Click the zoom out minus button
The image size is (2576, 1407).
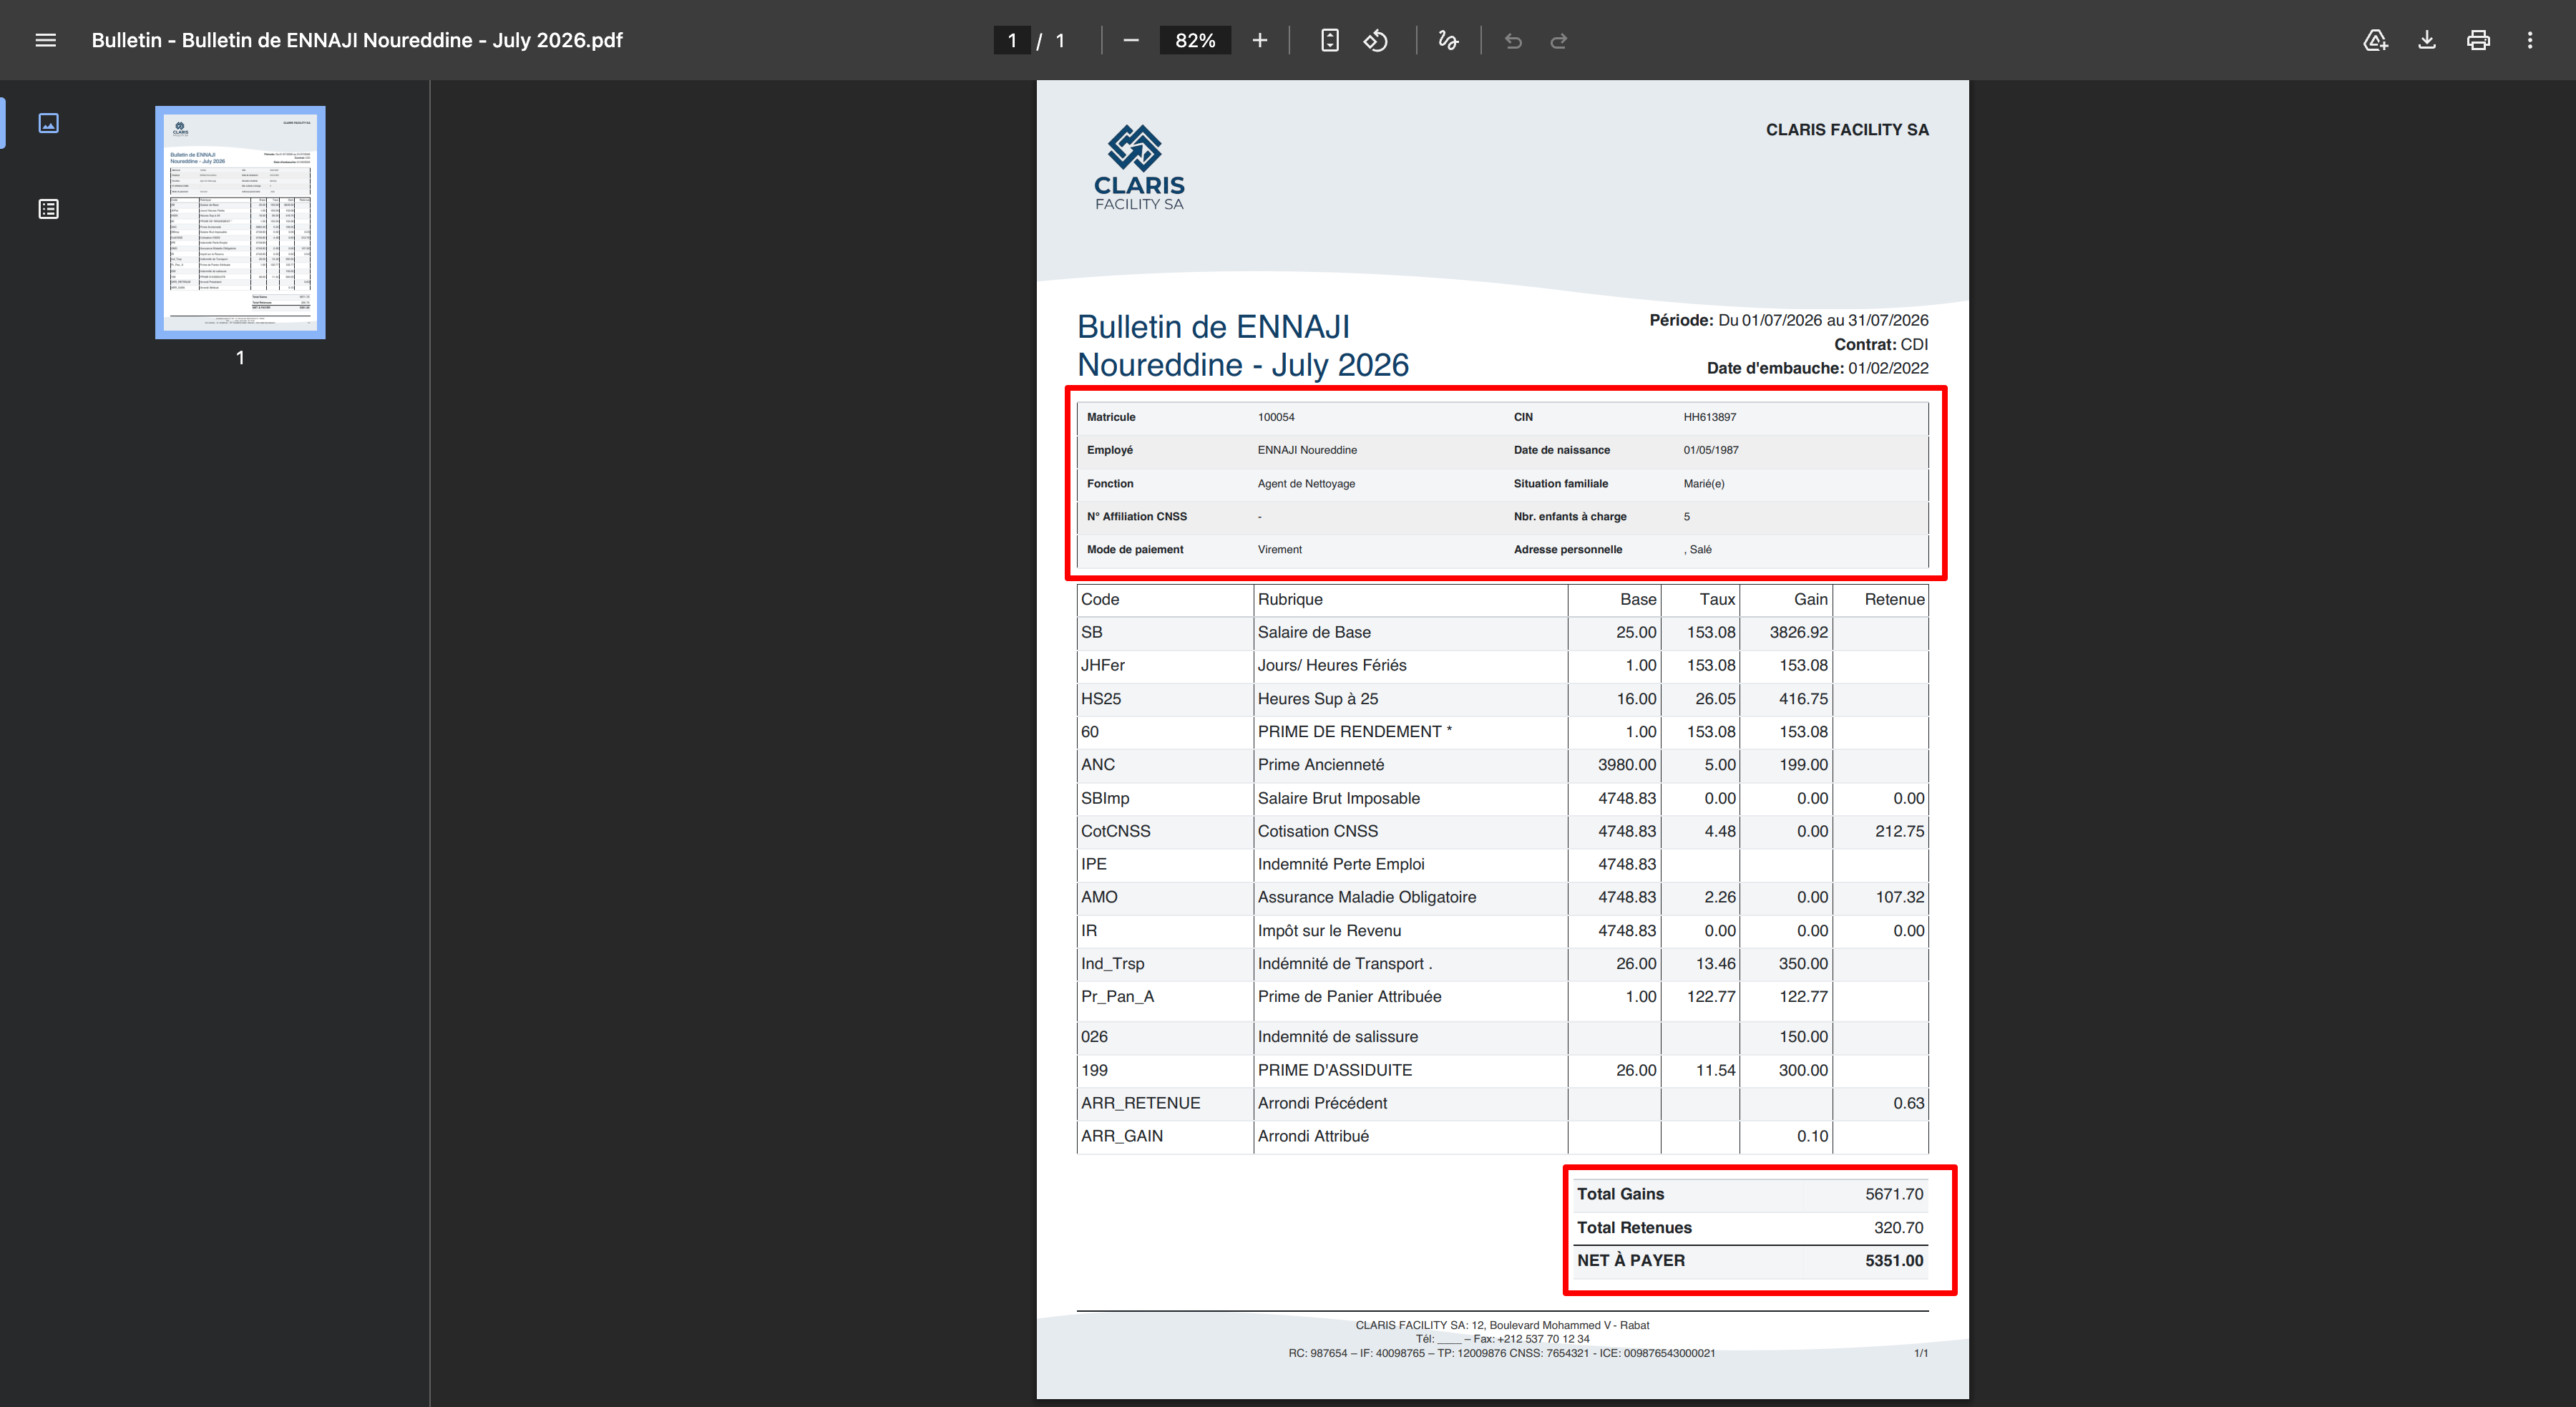pos(1131,40)
